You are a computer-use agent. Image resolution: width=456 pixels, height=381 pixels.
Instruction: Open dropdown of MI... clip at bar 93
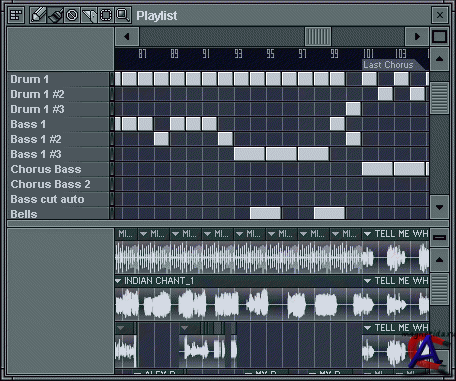(x=239, y=234)
